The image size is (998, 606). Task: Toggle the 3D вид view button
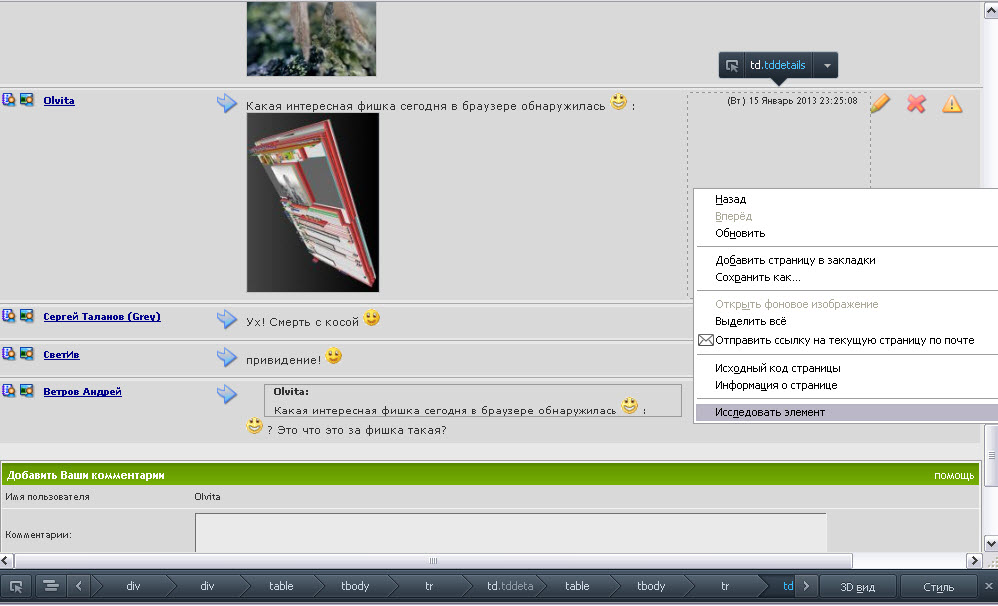pyautogui.click(x=858, y=587)
